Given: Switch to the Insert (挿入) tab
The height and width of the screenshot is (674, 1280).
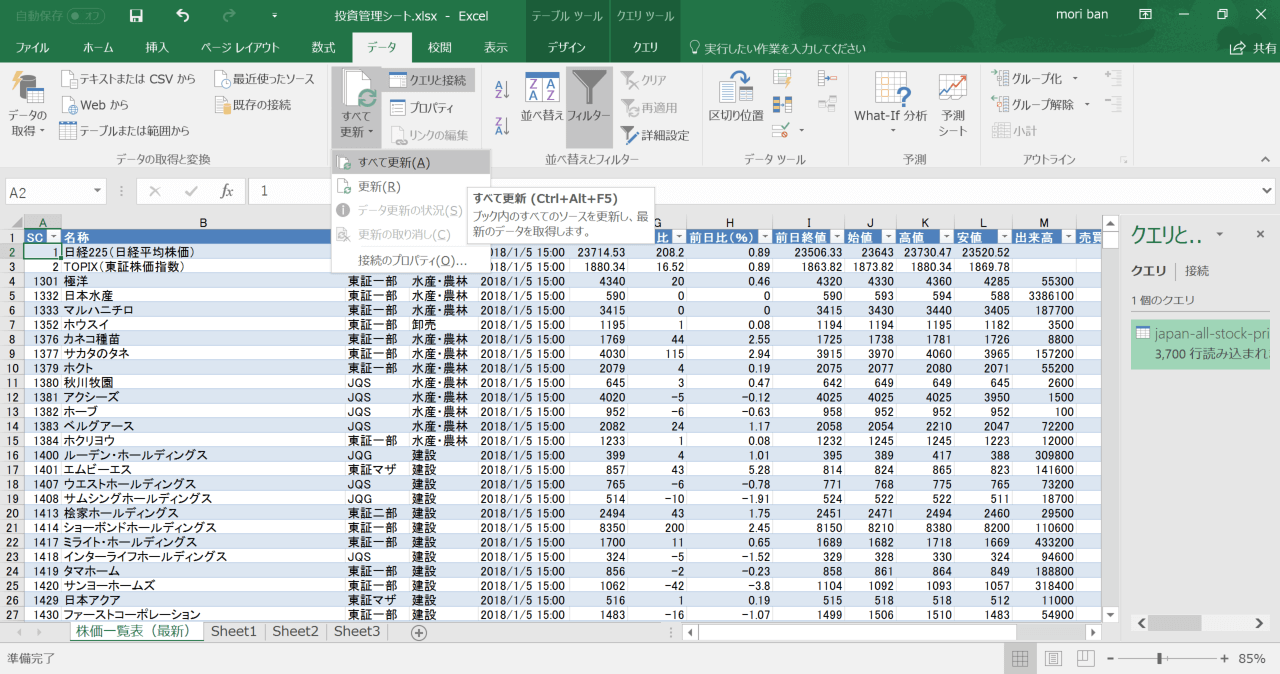Looking at the screenshot, I should tap(157, 48).
